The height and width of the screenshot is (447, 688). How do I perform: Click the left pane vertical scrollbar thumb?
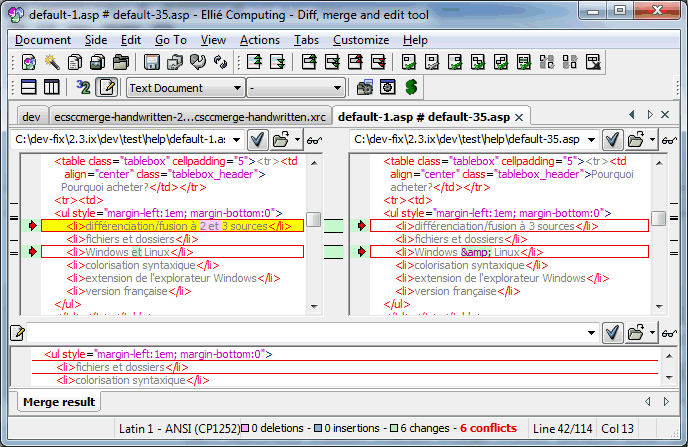(313, 219)
